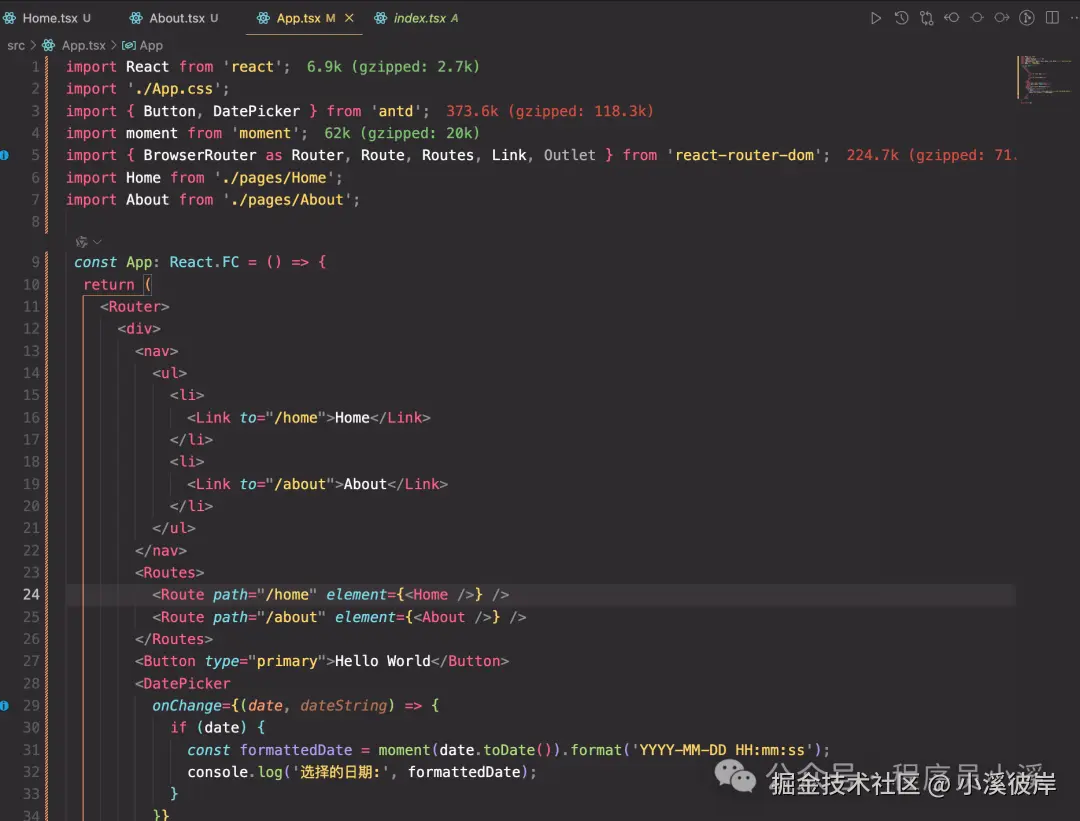Click 'onChange' on line 29
The width and height of the screenshot is (1080, 821).
187,705
